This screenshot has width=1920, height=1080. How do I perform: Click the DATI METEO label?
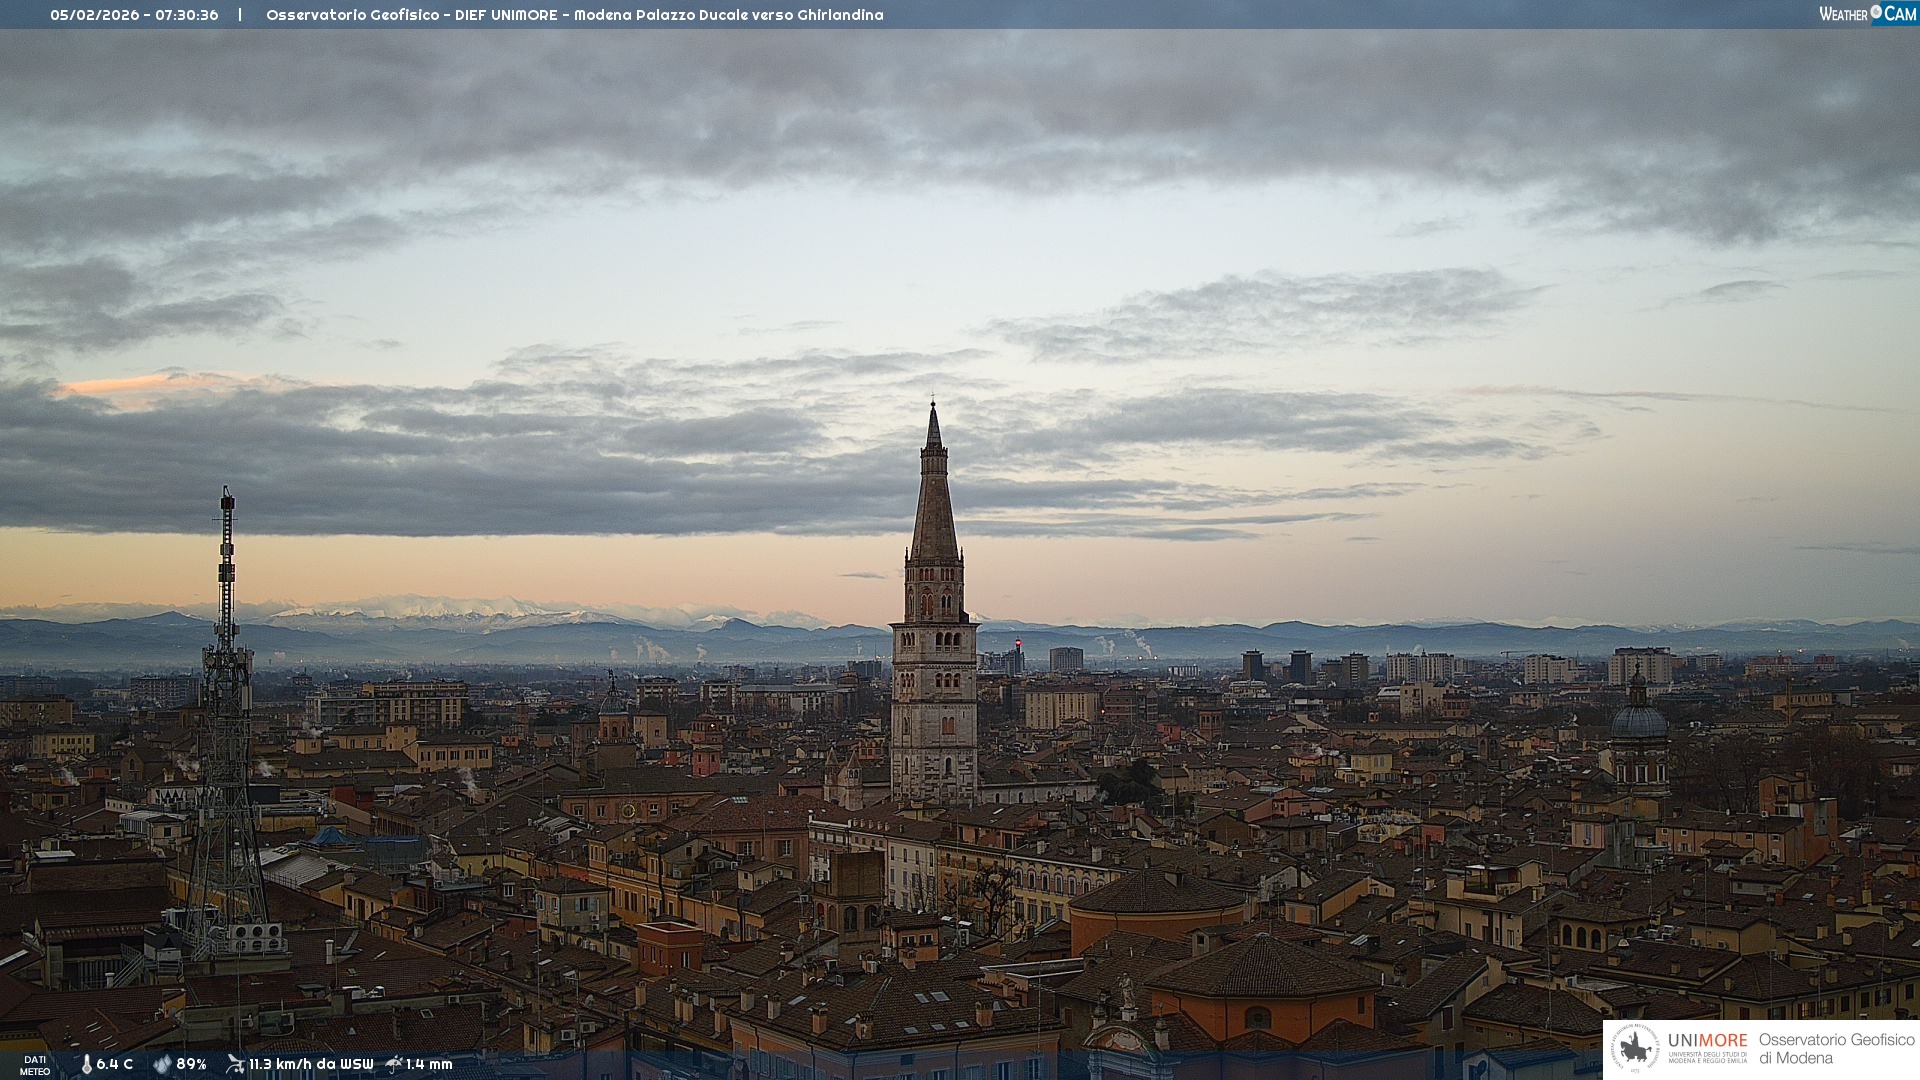[x=35, y=1065]
